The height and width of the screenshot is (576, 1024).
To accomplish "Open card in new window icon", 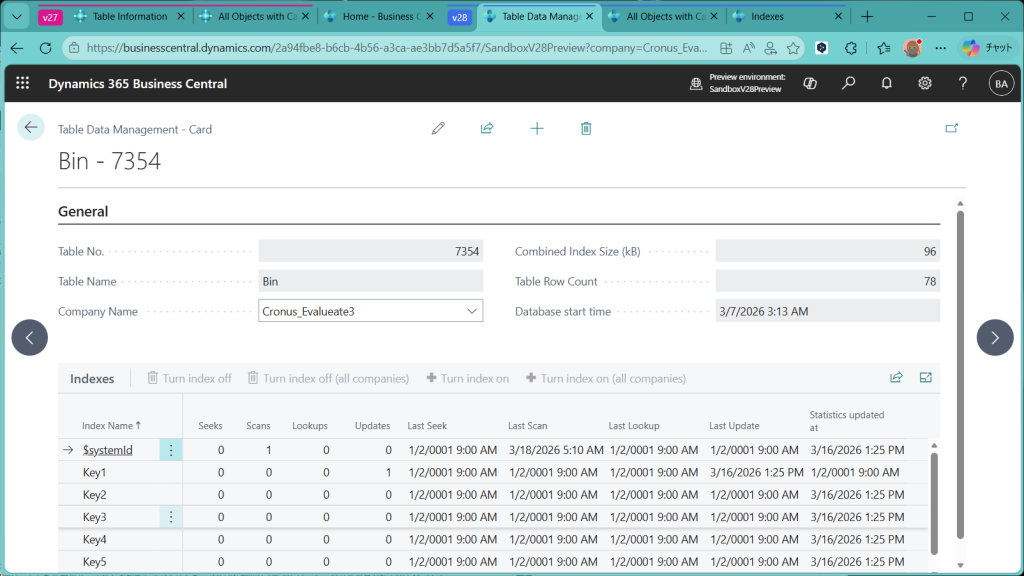I will pyautogui.click(x=951, y=128).
